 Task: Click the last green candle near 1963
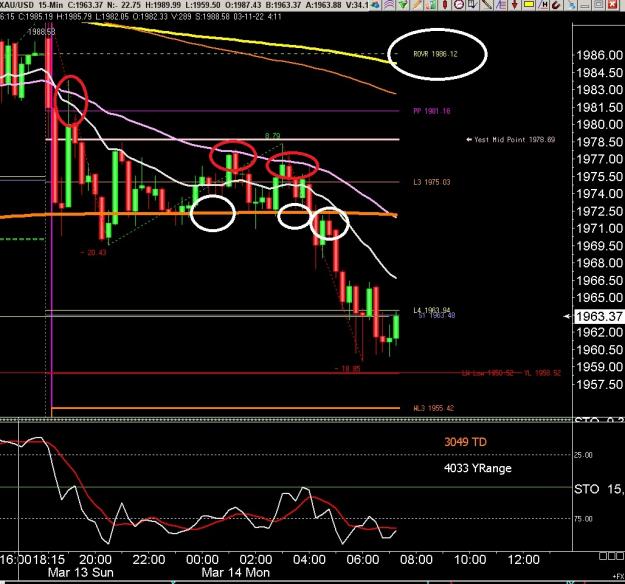396,327
